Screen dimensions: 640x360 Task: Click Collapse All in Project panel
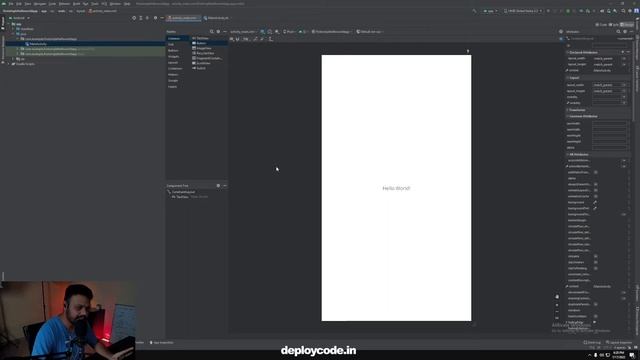coord(147,18)
